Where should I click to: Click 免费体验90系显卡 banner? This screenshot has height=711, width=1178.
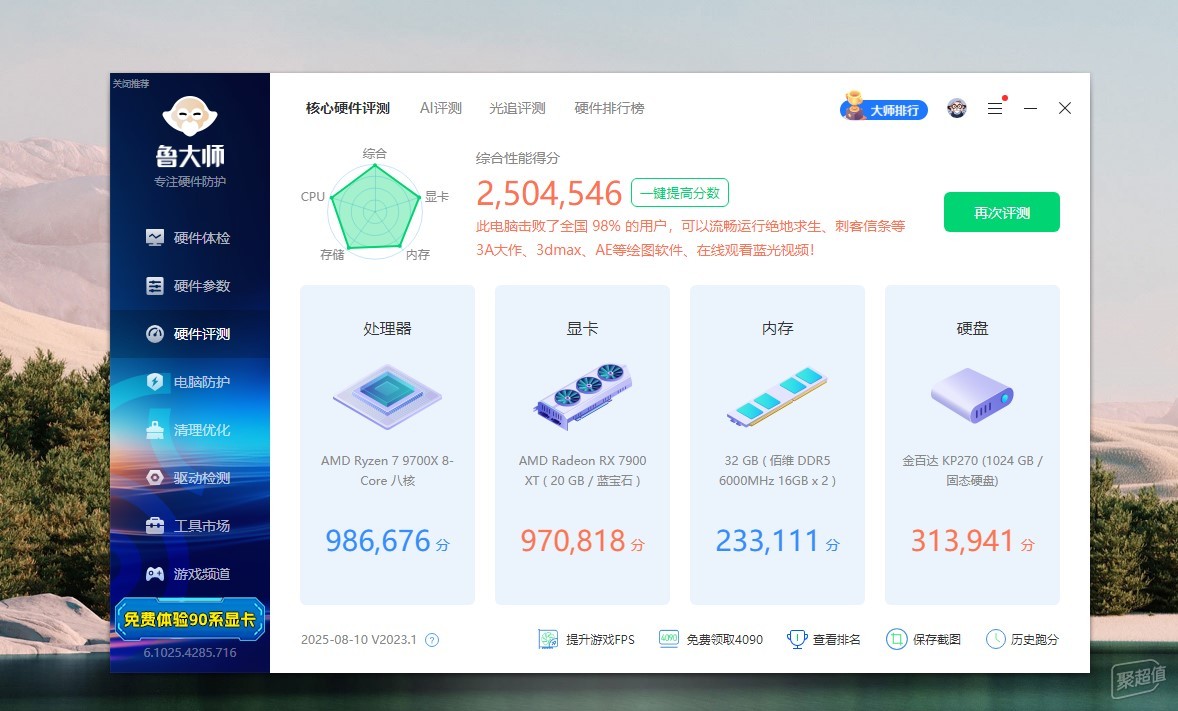tap(189, 619)
